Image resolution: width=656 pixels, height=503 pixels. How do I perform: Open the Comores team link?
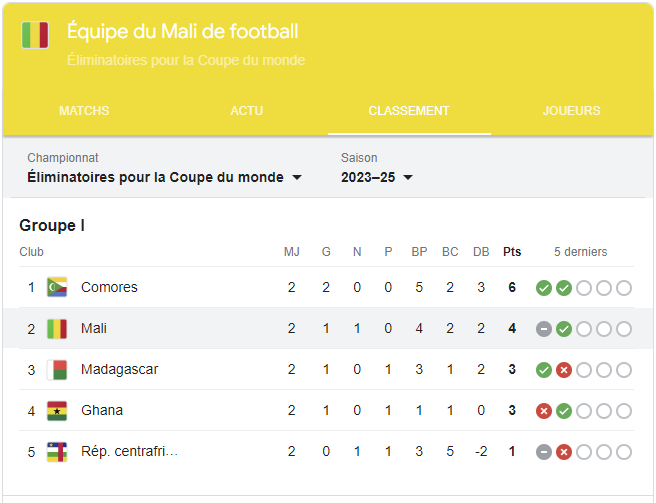109,287
